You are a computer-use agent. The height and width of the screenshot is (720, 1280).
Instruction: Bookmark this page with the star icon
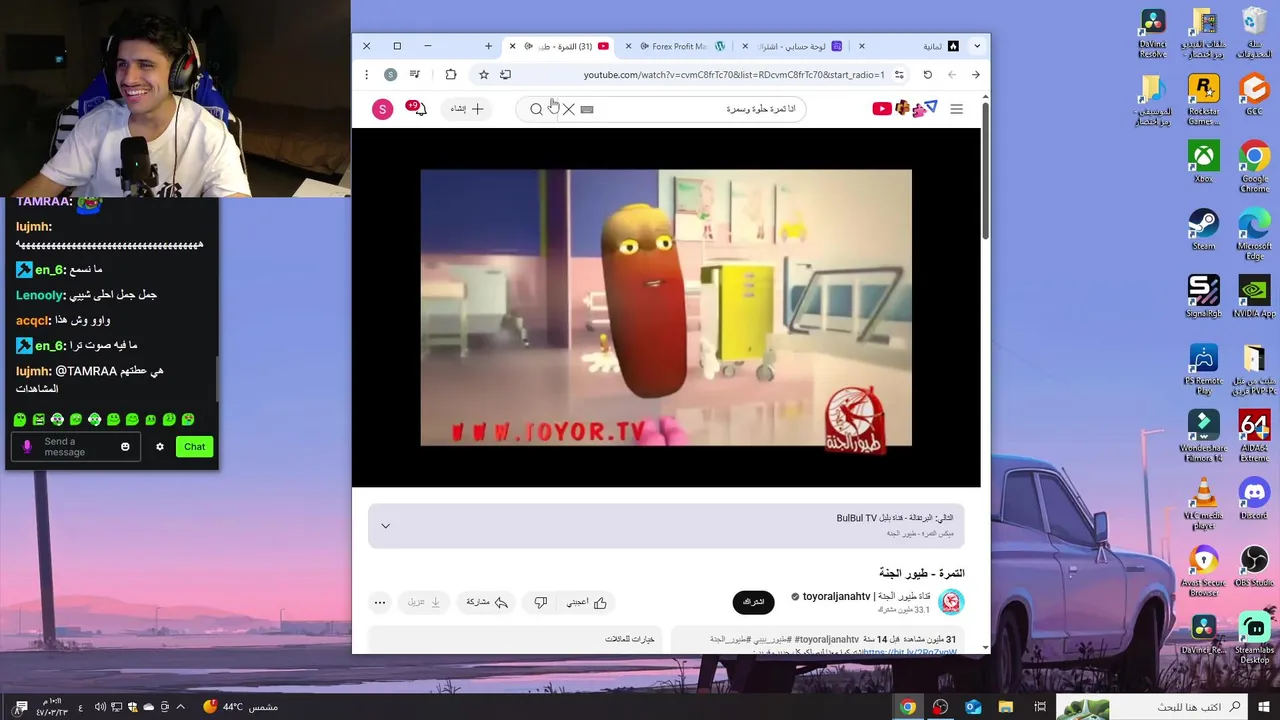click(x=484, y=75)
